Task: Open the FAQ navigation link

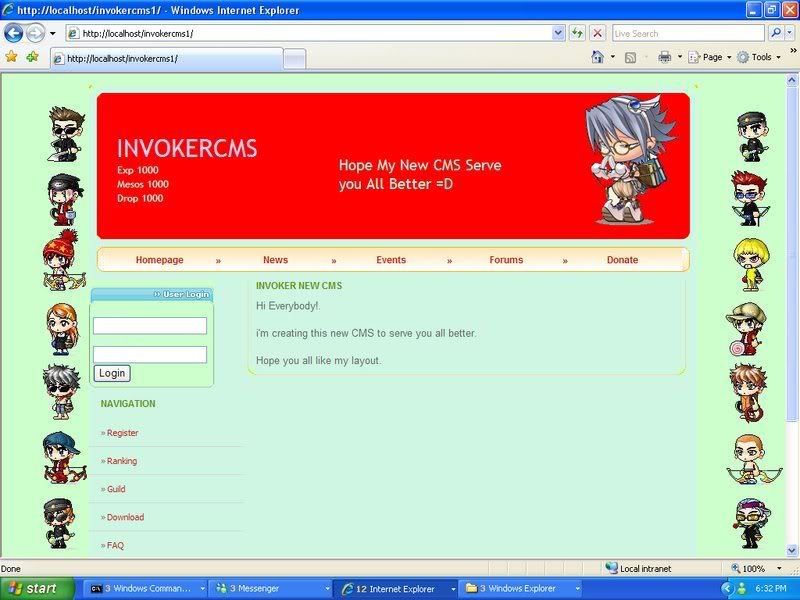Action: [x=115, y=545]
